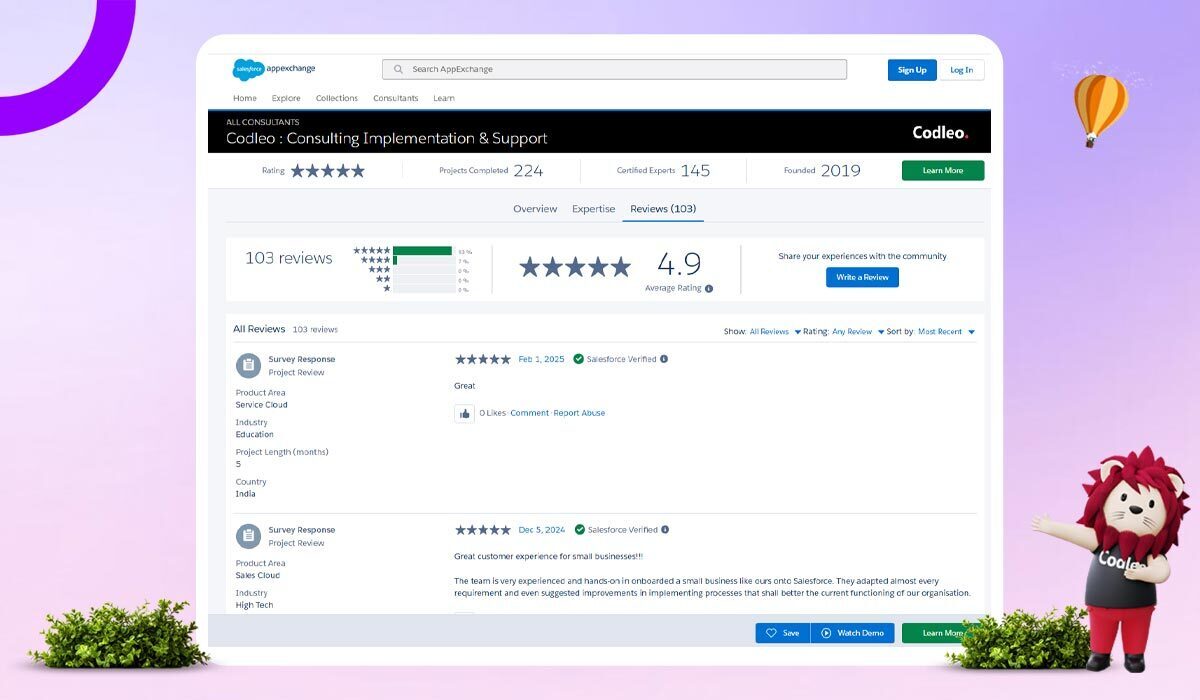The image size is (1200, 700).
Task: Click star rating of Dec 5, 2024 review
Action: [x=483, y=530]
